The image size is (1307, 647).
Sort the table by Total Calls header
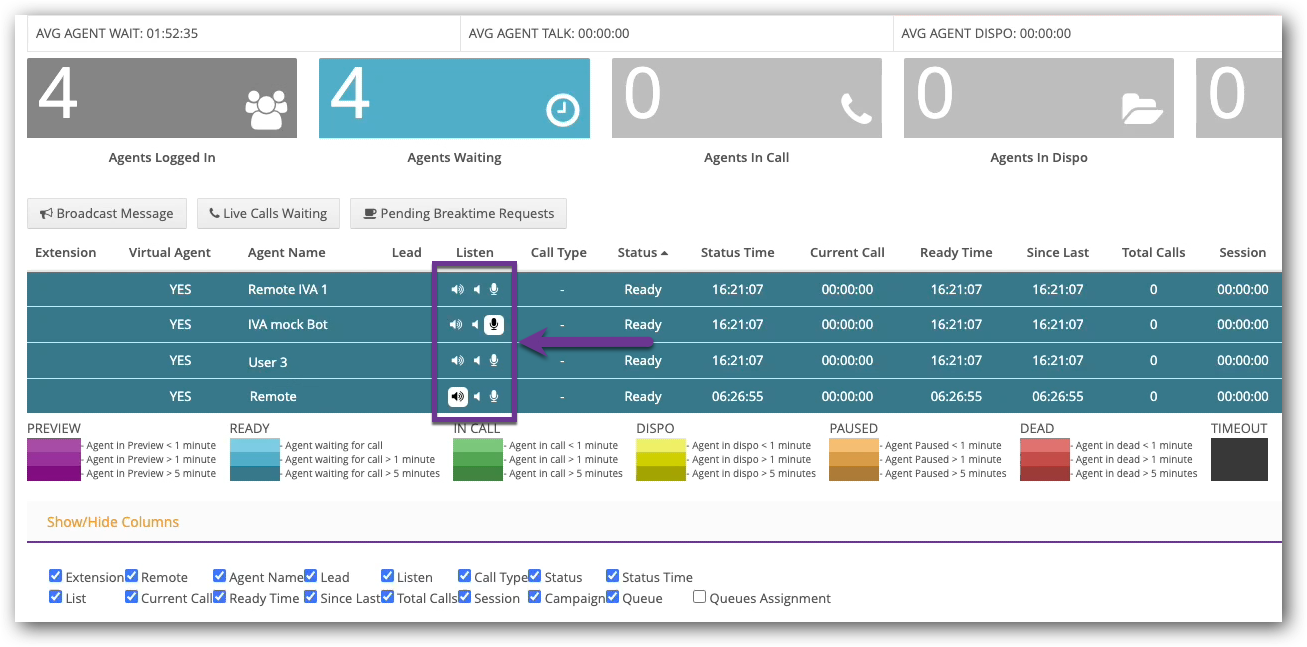(x=1153, y=252)
